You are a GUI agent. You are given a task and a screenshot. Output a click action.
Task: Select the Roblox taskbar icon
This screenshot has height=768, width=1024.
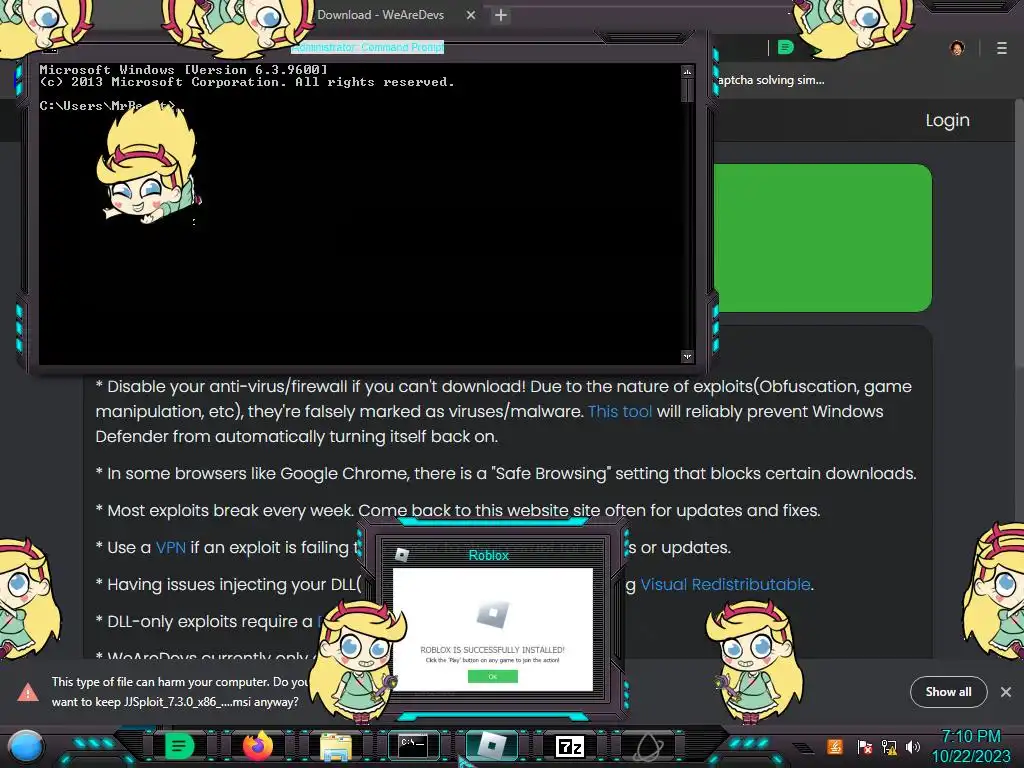click(x=491, y=745)
